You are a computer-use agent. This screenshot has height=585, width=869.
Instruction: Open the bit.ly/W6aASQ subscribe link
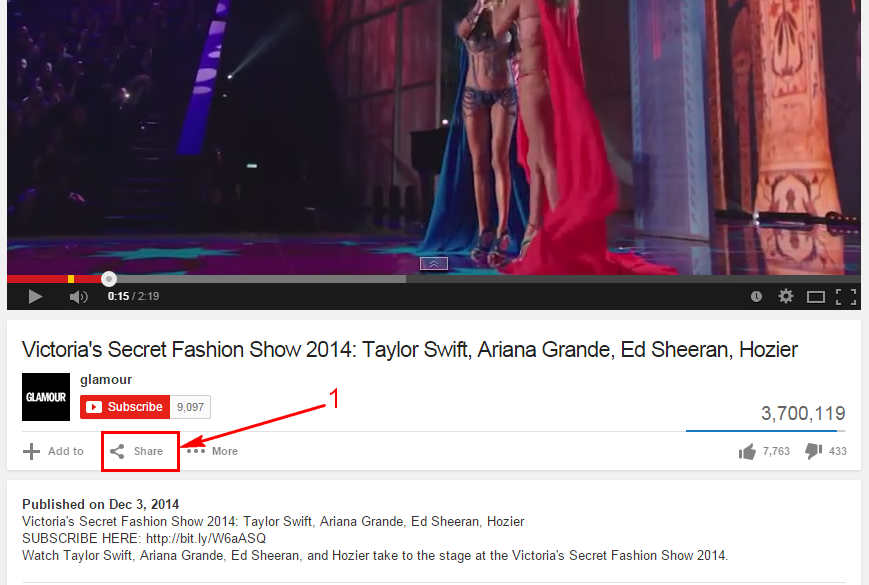point(206,538)
